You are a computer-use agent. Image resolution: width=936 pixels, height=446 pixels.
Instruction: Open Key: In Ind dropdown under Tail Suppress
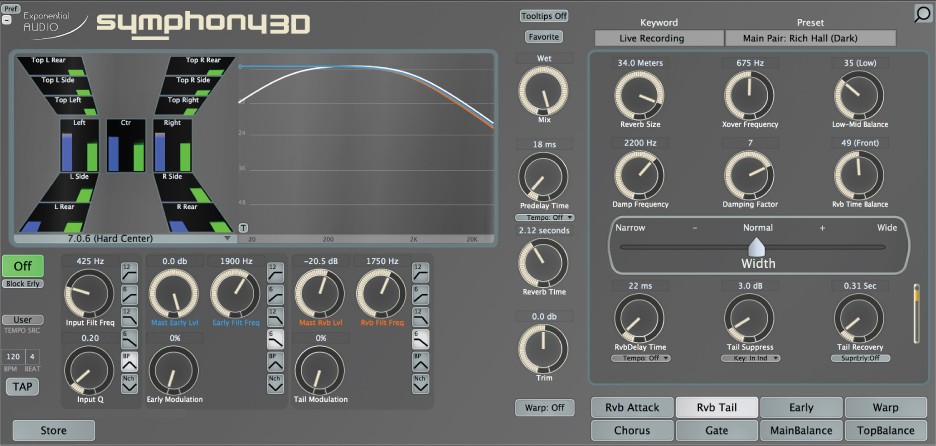[750, 358]
